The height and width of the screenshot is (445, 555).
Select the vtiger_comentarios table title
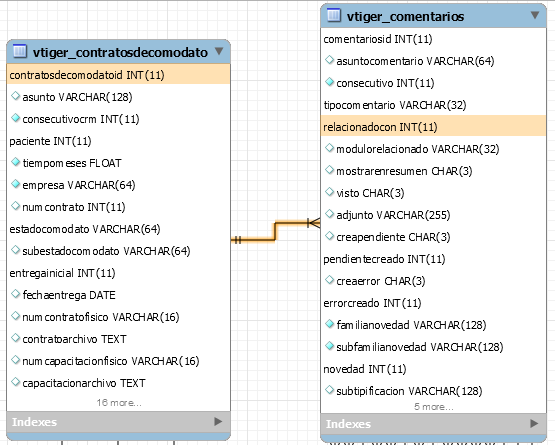point(405,16)
